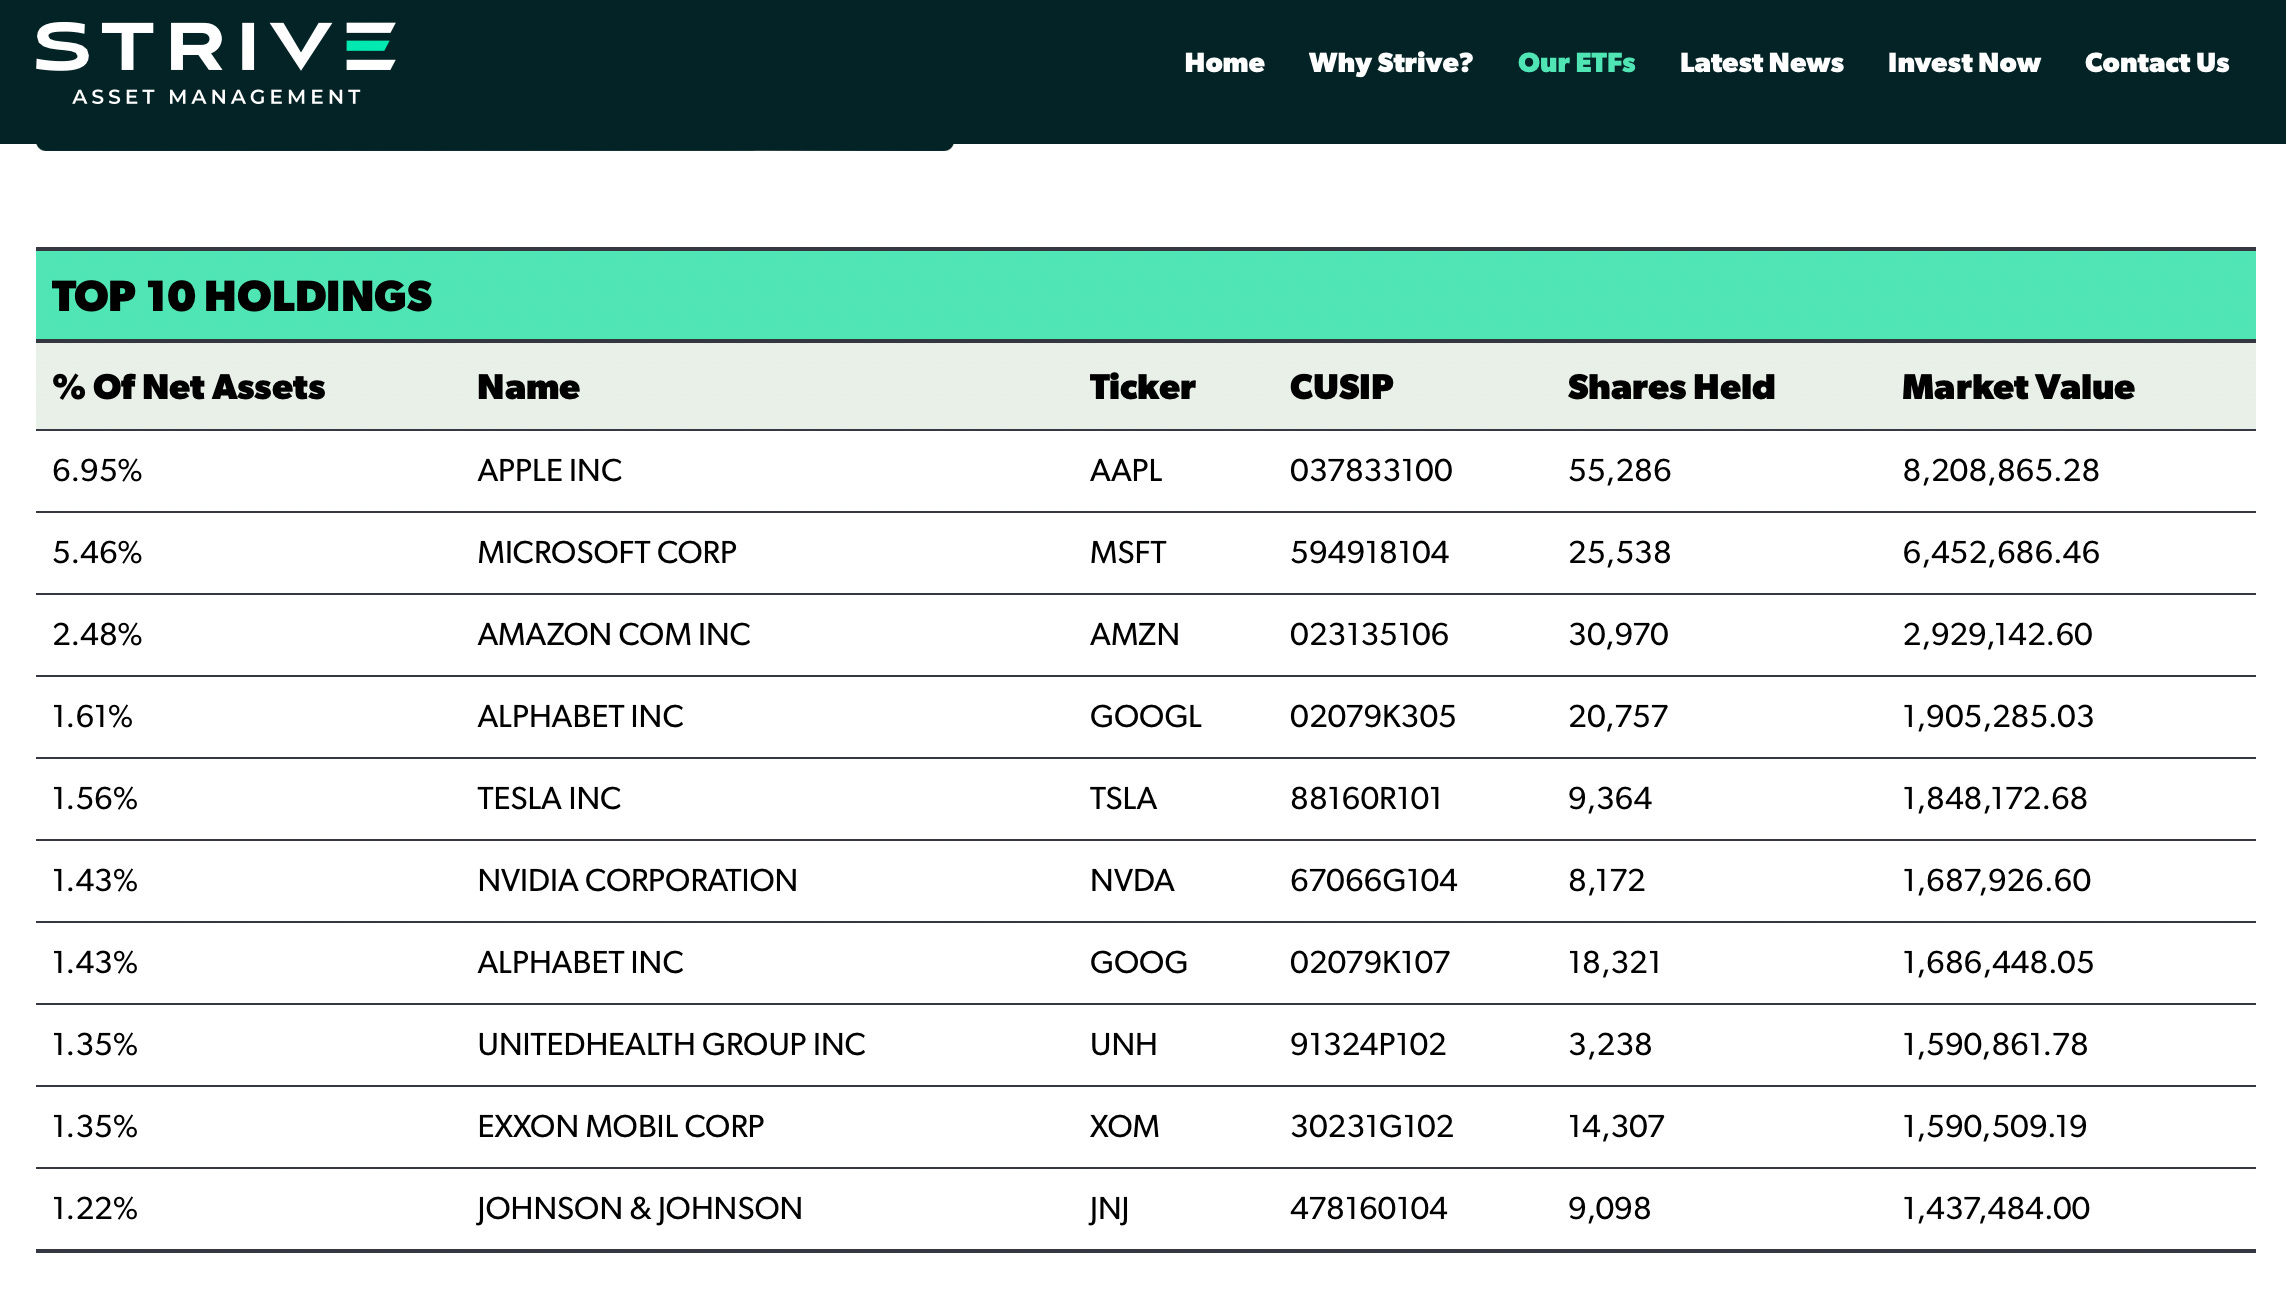Select the AMZN ticker cell
Screen dimensions: 2286x1296
tap(1134, 634)
